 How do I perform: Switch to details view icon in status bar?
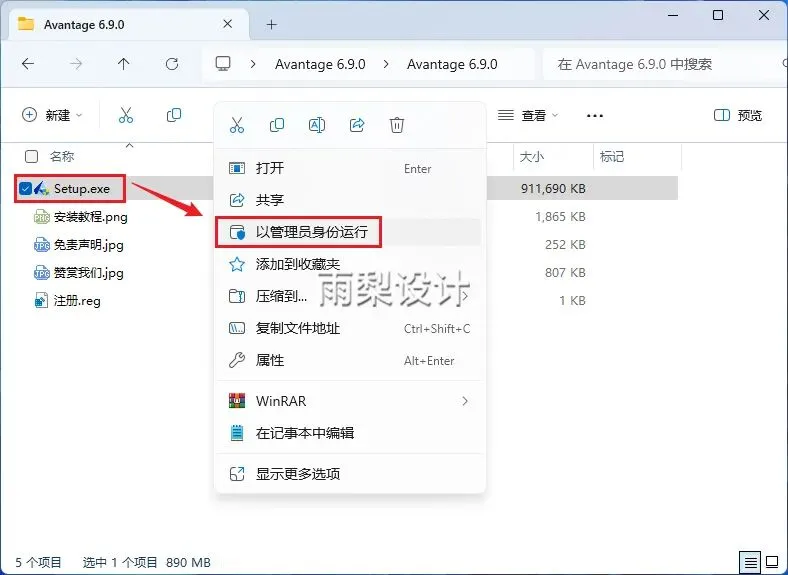pos(750,561)
